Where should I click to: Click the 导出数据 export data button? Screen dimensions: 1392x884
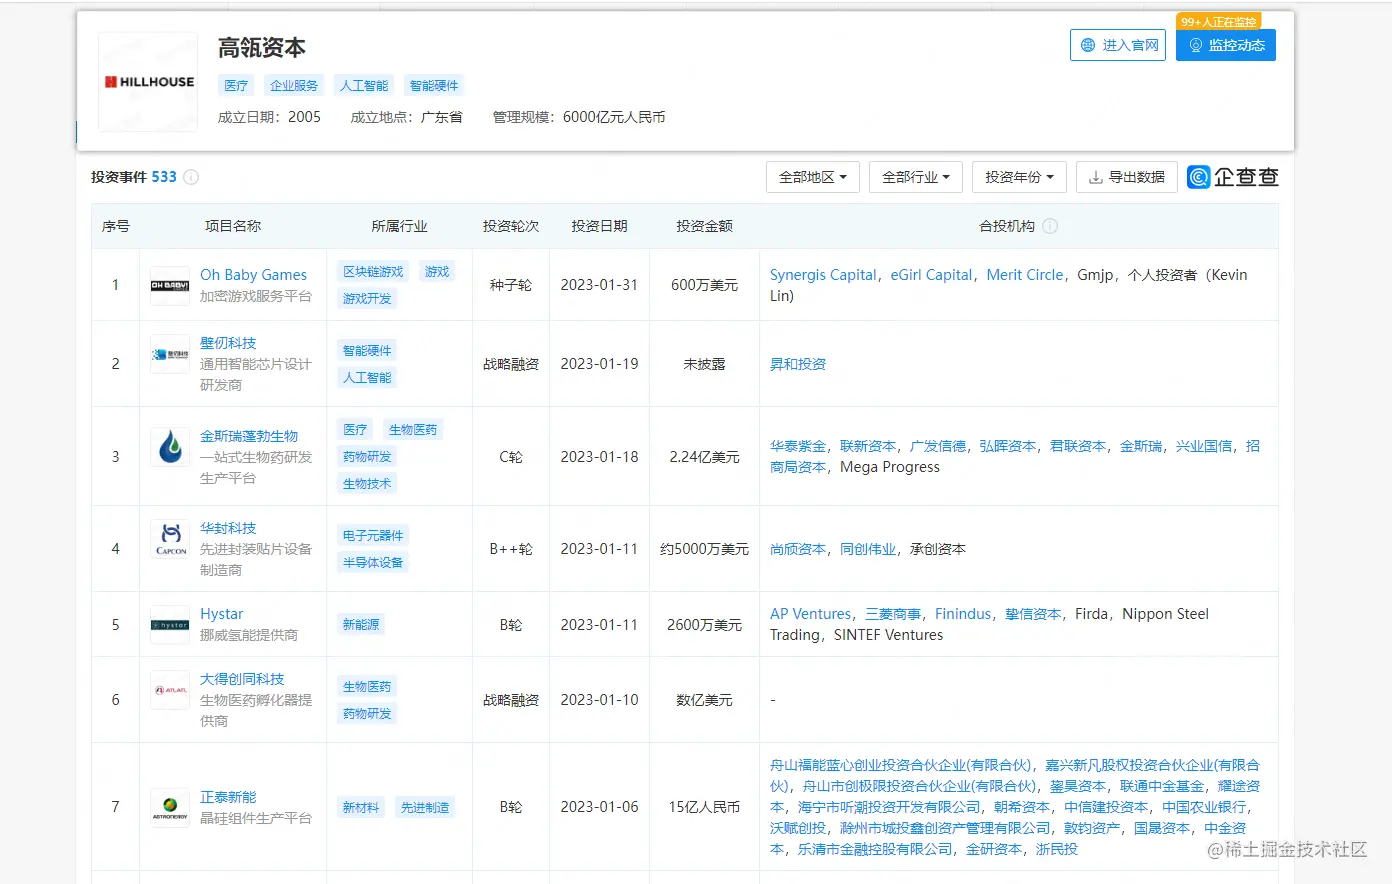coord(1127,177)
